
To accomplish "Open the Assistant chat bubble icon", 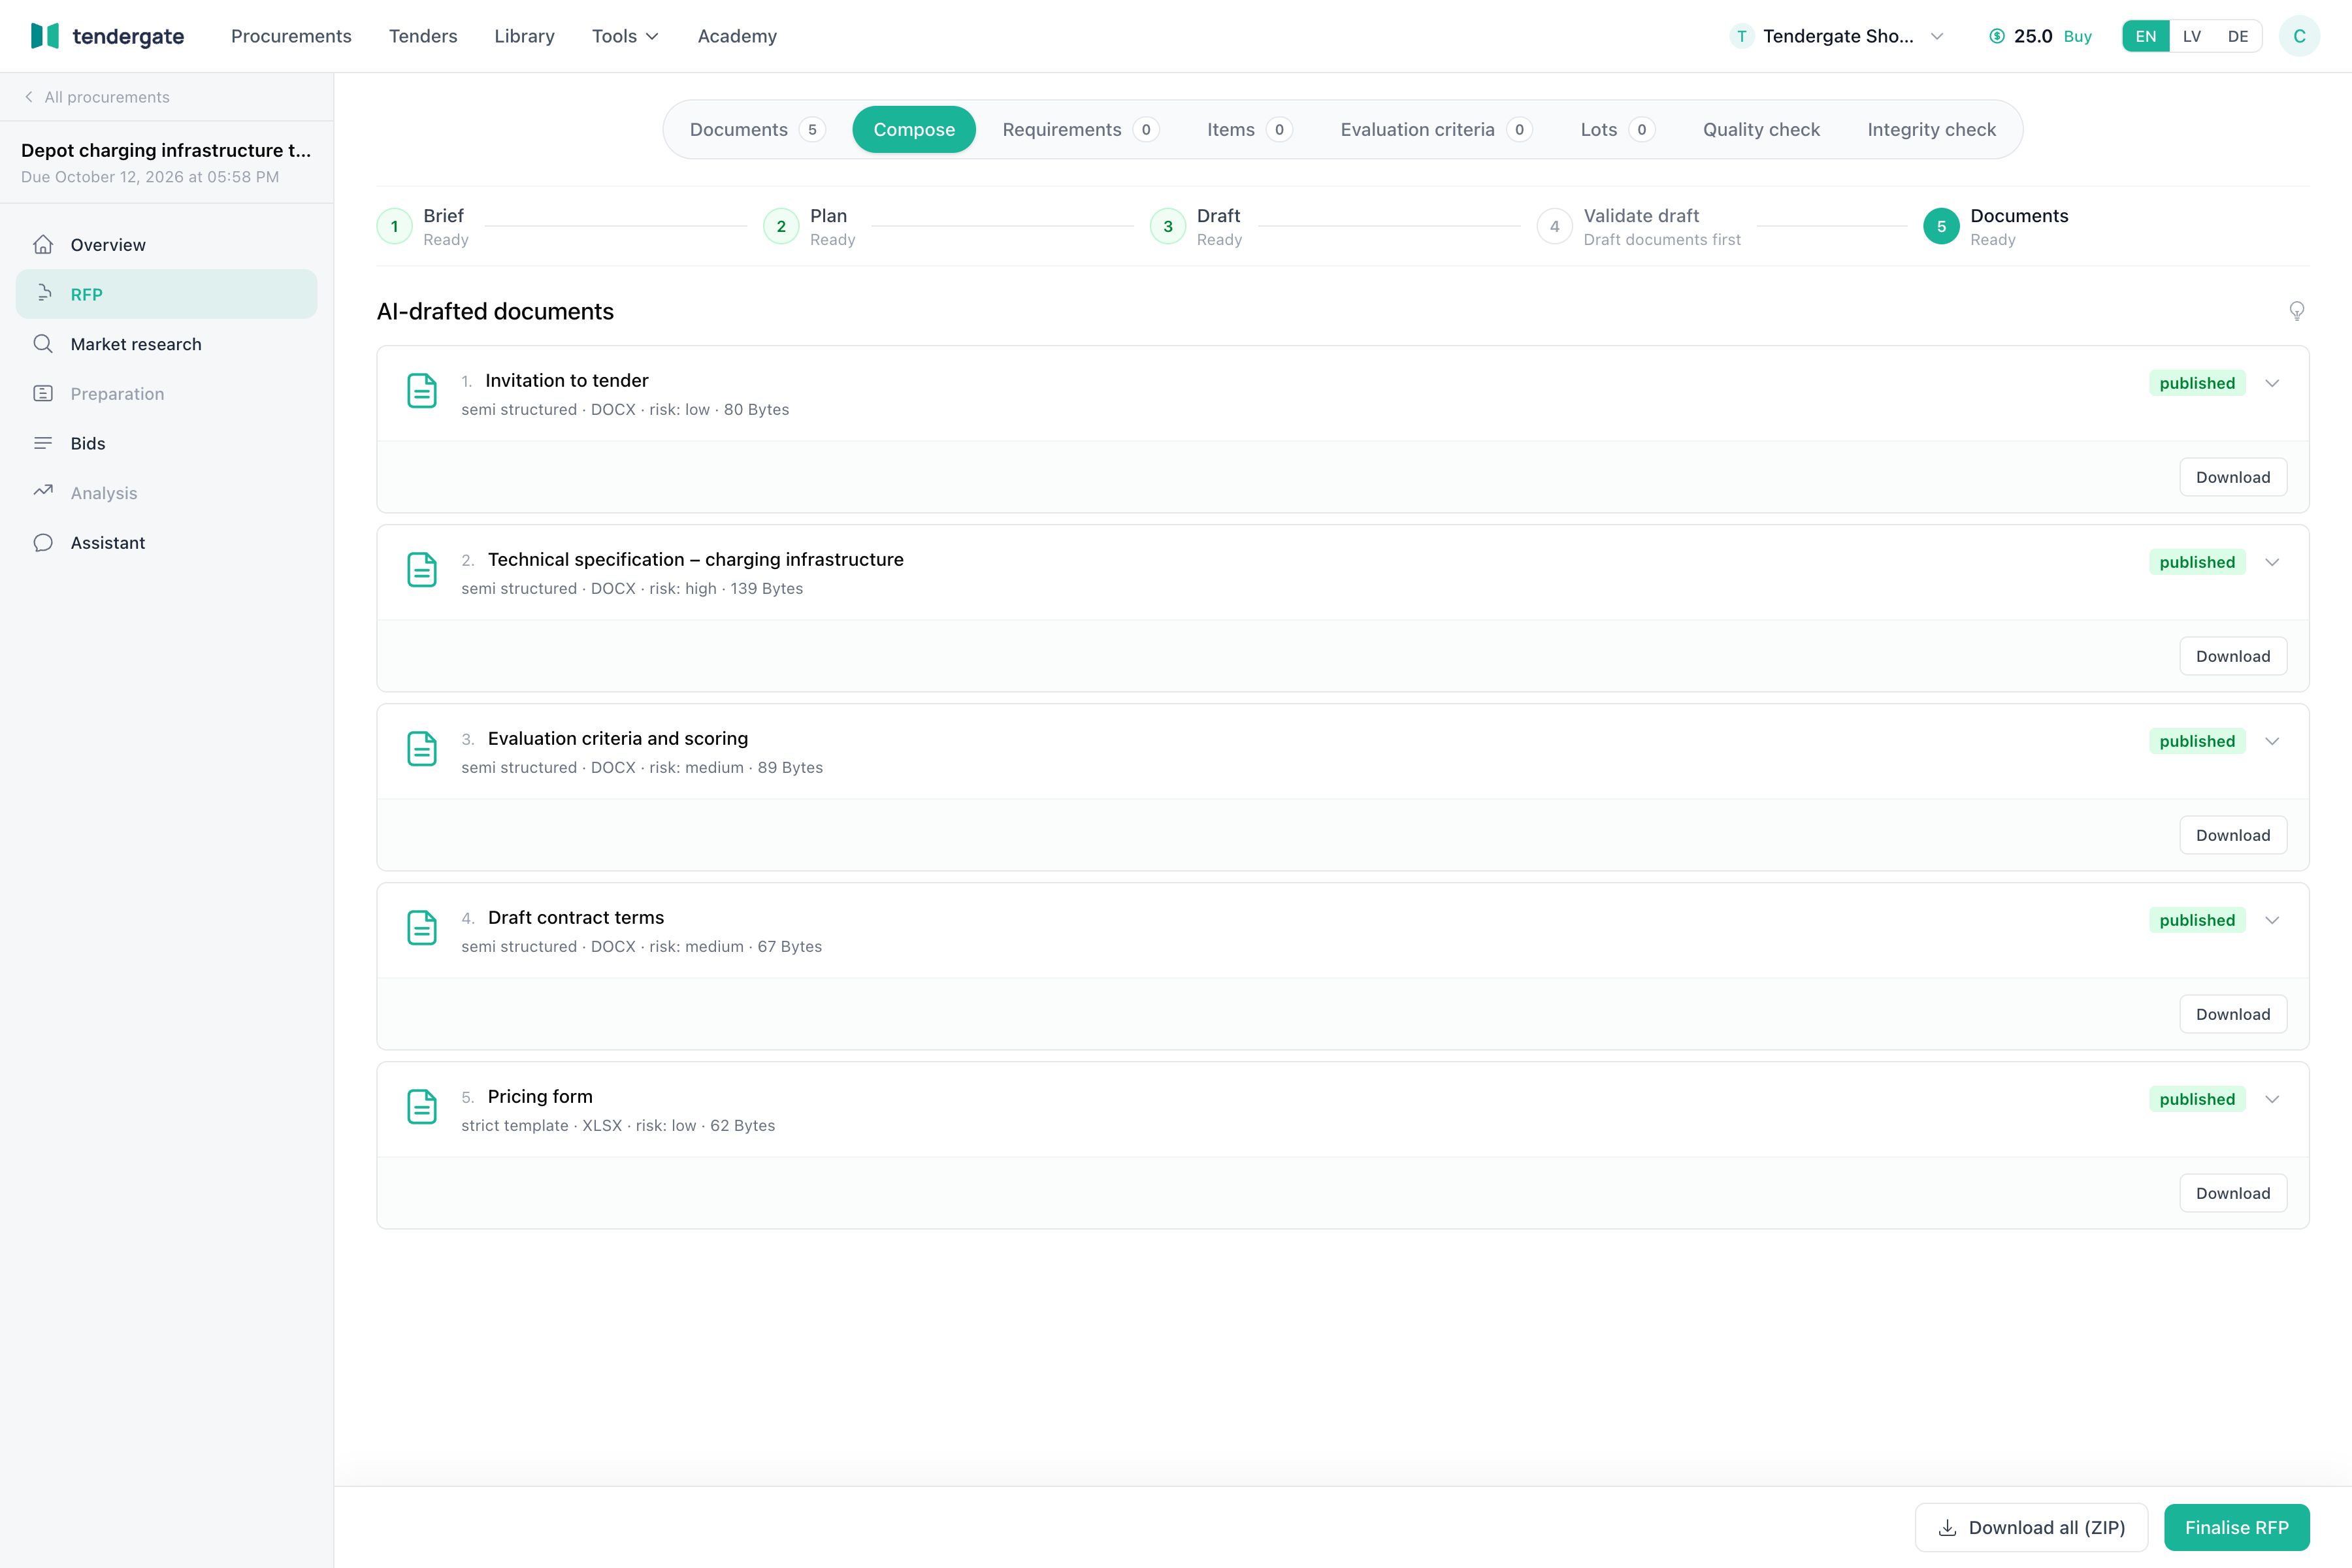I will pos(43,542).
